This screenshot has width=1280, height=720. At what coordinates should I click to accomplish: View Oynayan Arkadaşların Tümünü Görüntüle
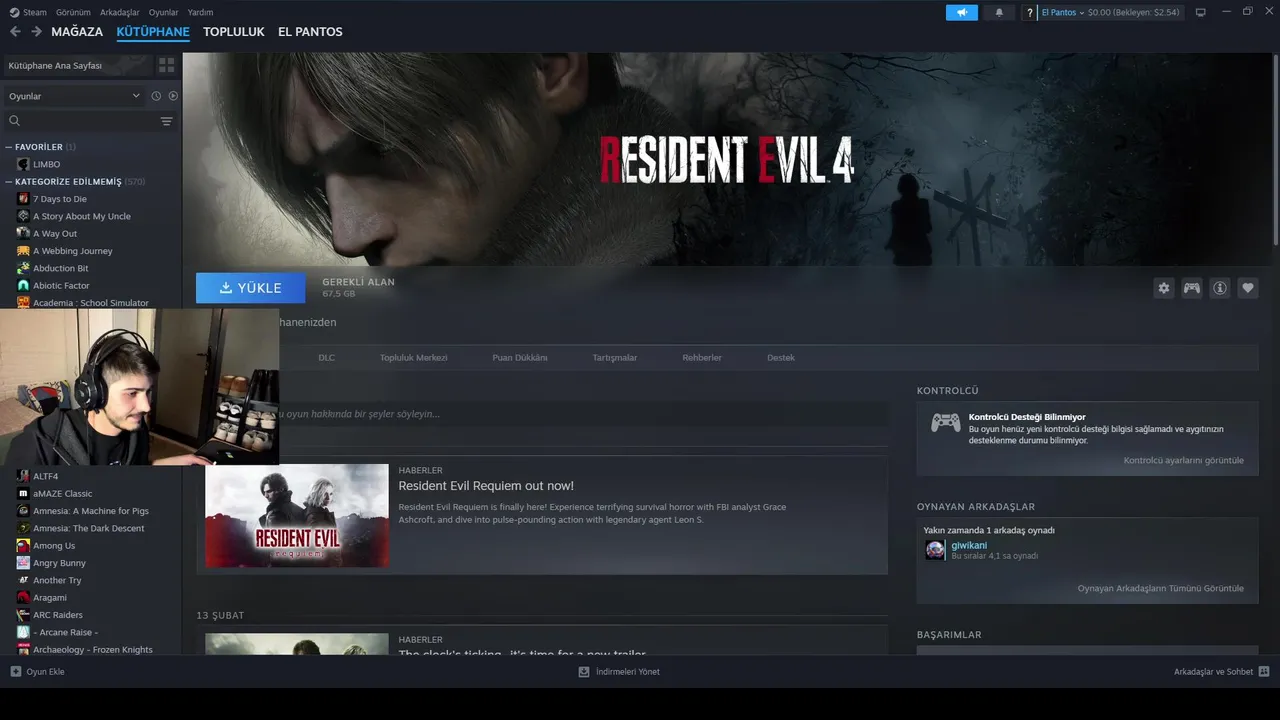pyautogui.click(x=1161, y=589)
